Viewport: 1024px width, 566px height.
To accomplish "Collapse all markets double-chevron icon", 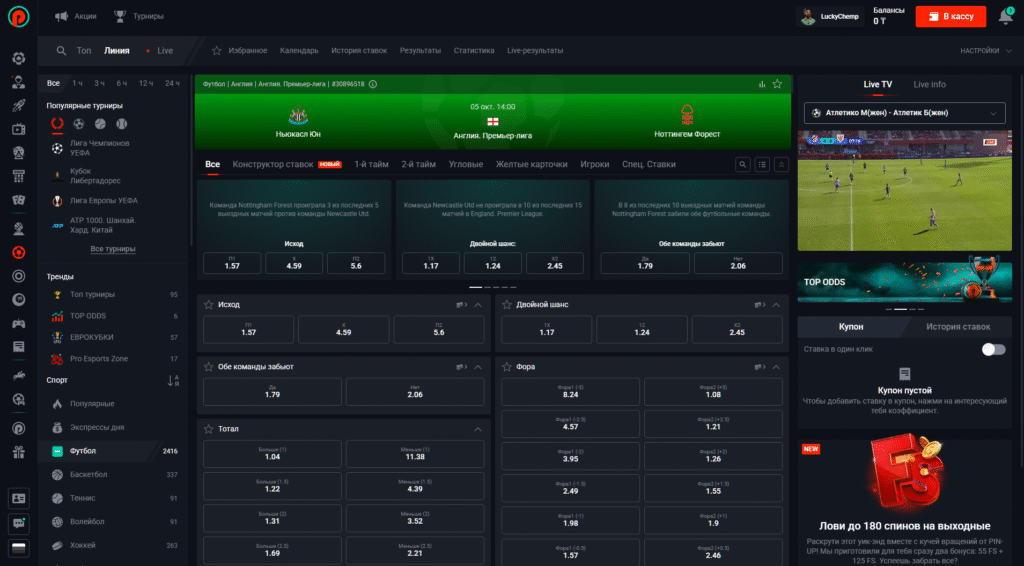I will tap(781, 165).
